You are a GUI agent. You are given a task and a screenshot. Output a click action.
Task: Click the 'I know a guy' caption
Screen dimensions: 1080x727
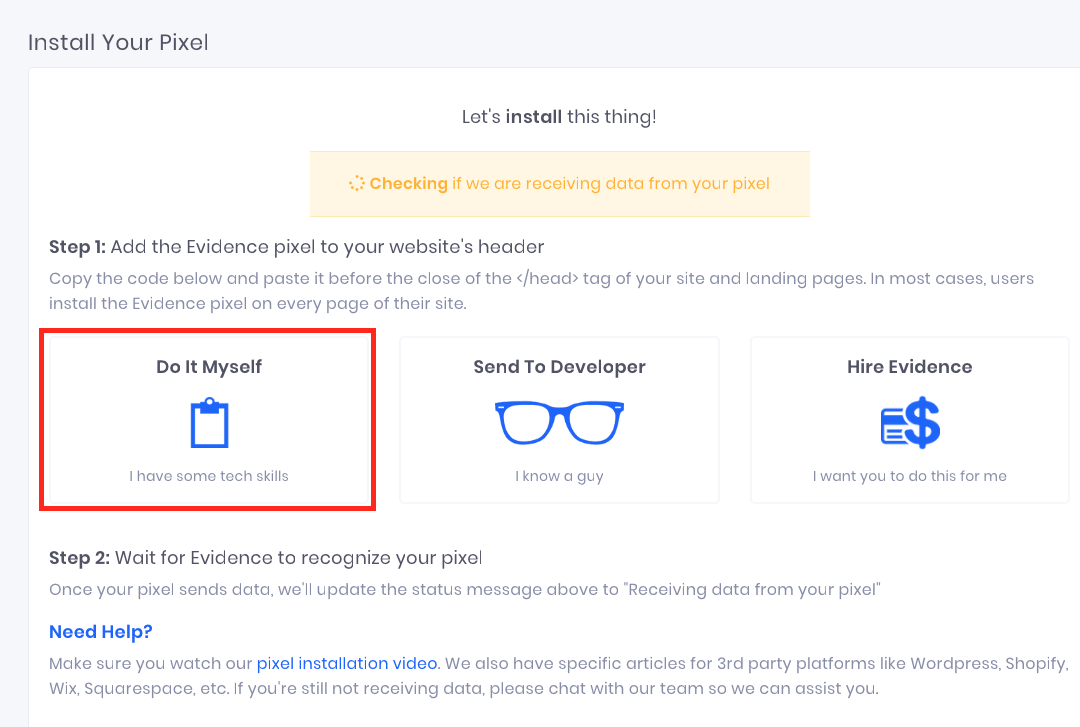559,476
